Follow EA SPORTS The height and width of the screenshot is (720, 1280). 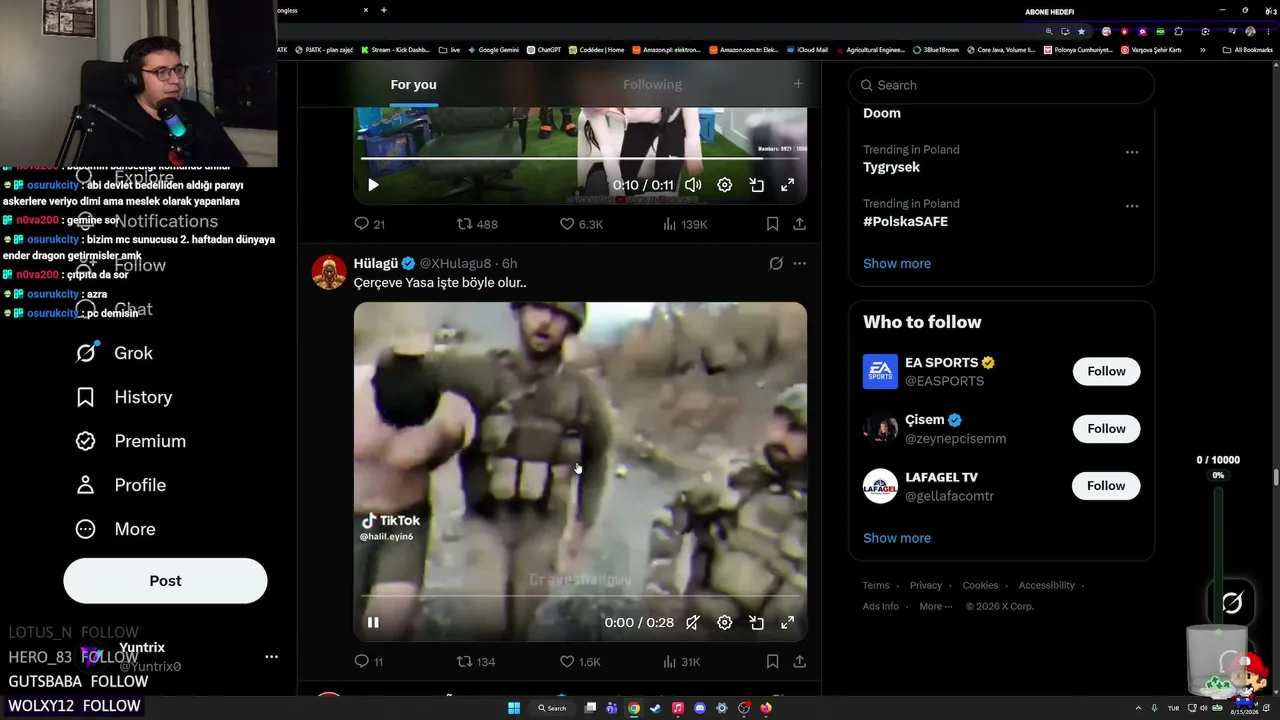pyautogui.click(x=1106, y=371)
